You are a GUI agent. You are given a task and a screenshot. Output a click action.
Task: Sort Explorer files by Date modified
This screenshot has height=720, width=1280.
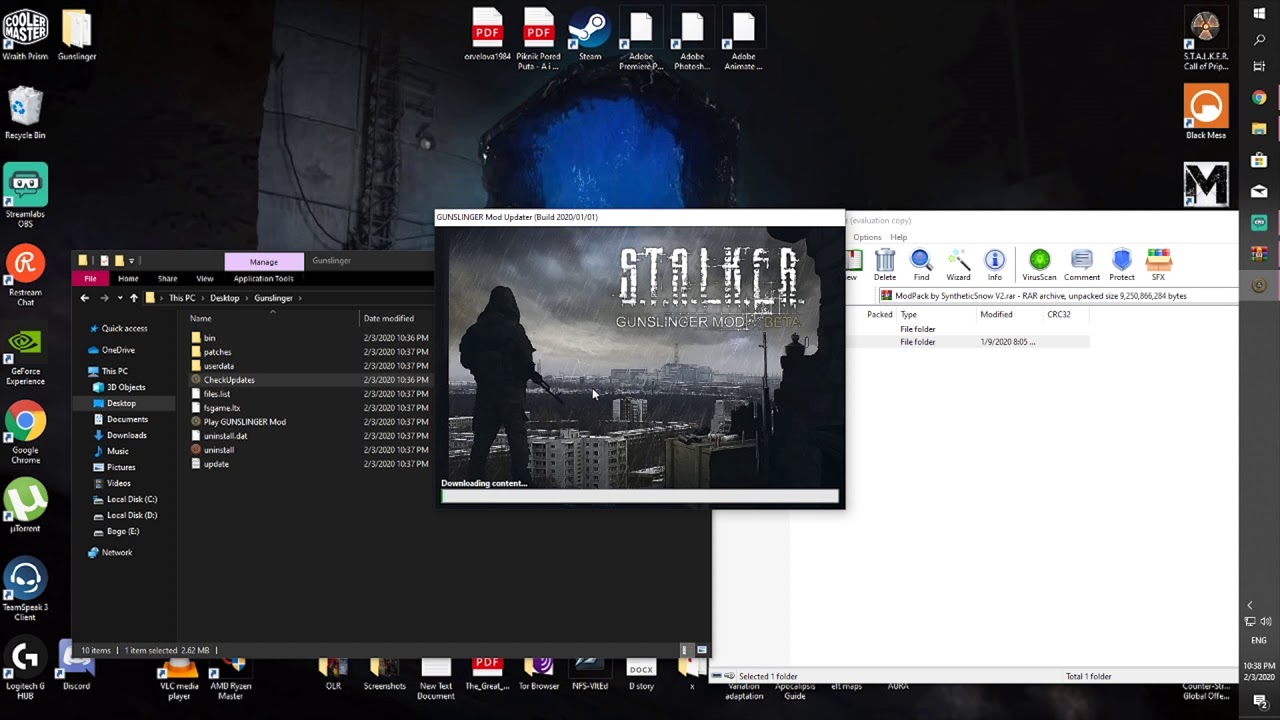coord(388,318)
